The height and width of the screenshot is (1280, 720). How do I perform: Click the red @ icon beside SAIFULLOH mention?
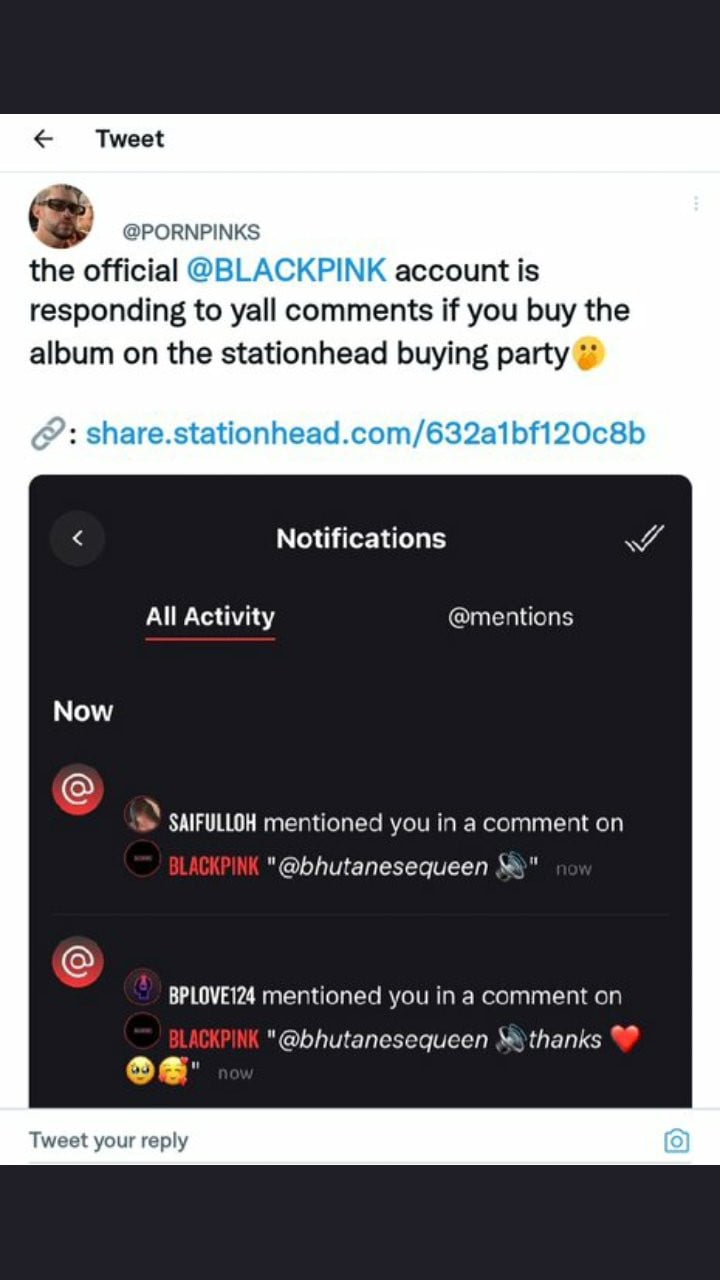point(78,790)
